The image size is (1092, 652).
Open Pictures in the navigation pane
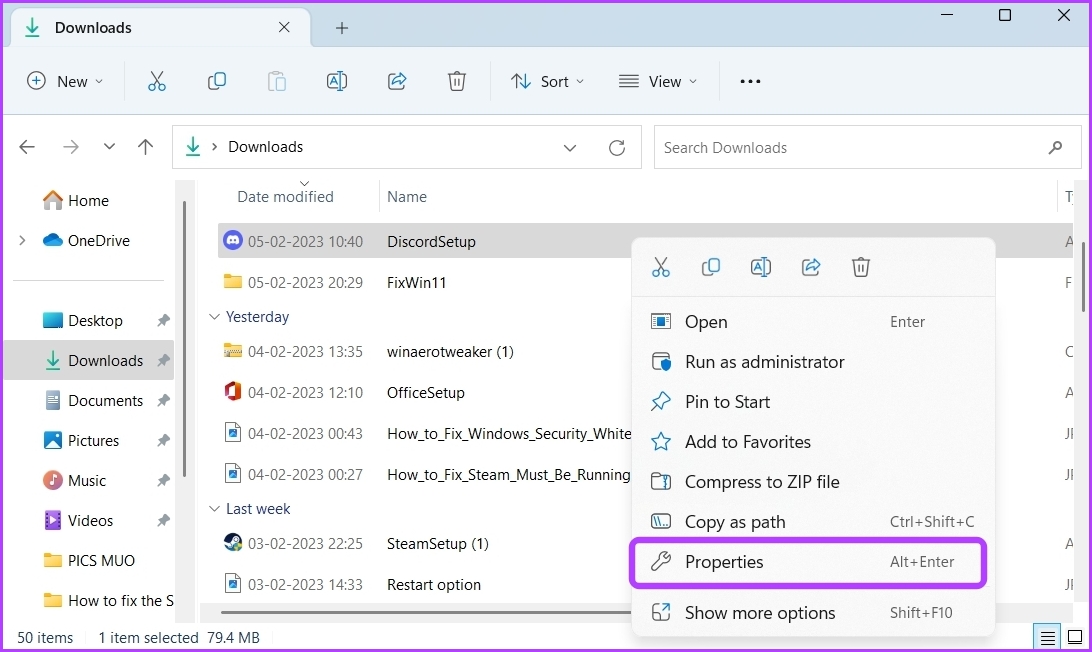pos(81,441)
